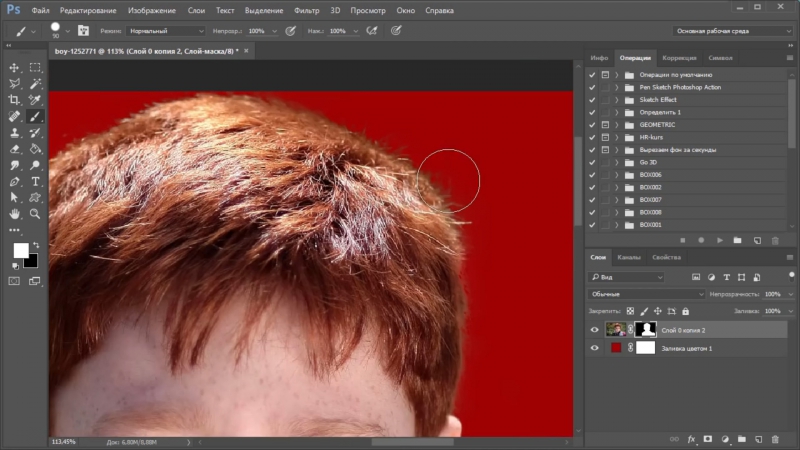The image size is (800, 450).
Task: Expand the GEOMETRIC action folder
Action: [617, 125]
